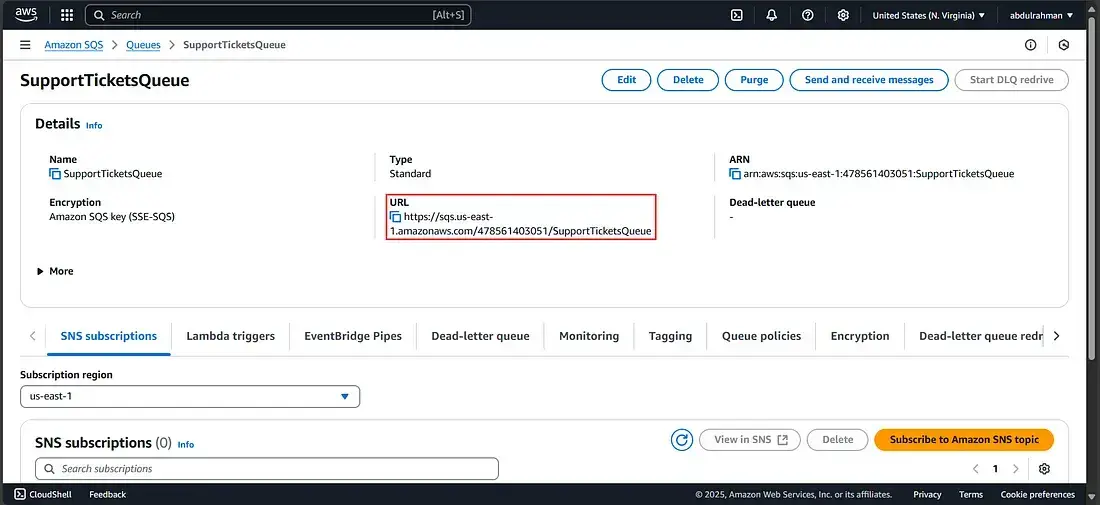Click Delete button in SNS subscriptions
The image size is (1100, 505).
coord(838,440)
